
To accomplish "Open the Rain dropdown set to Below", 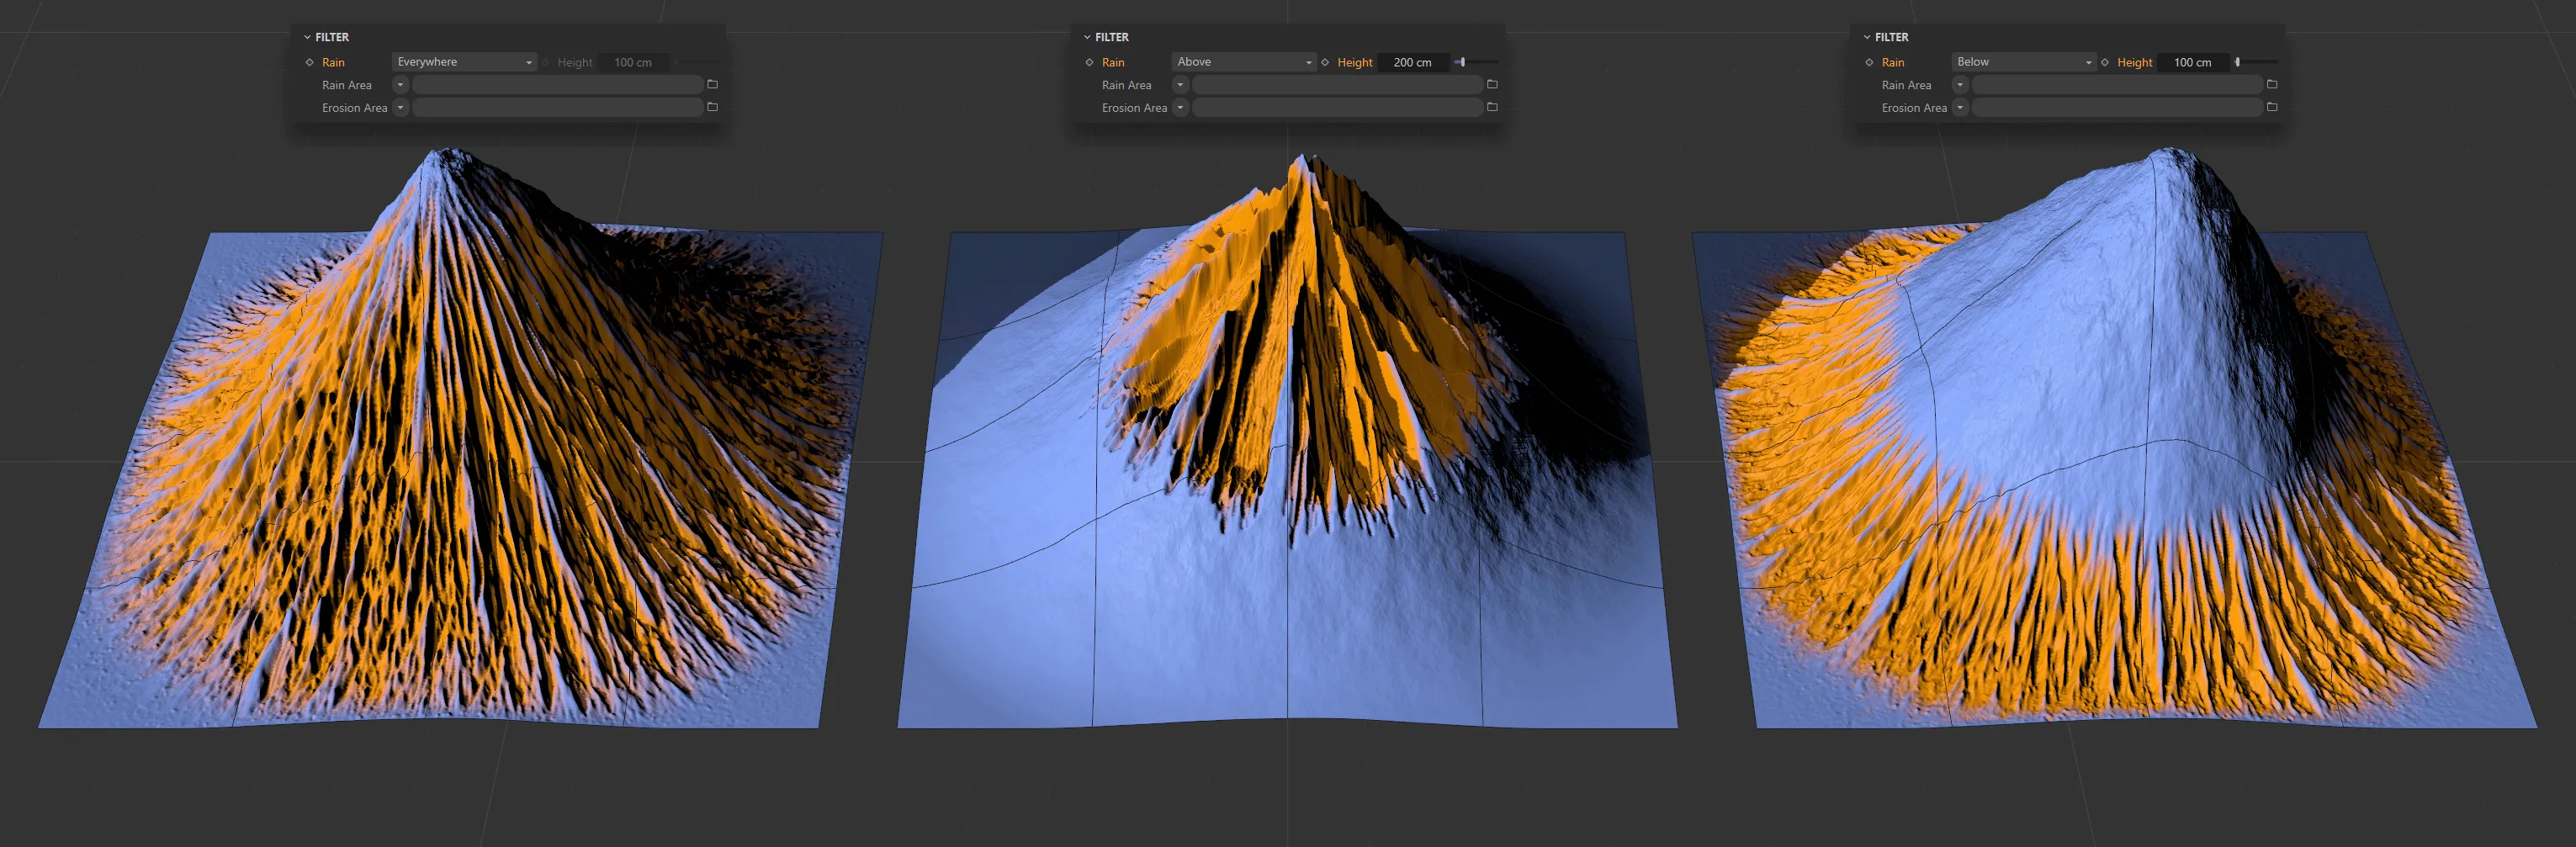I will 2023,62.
